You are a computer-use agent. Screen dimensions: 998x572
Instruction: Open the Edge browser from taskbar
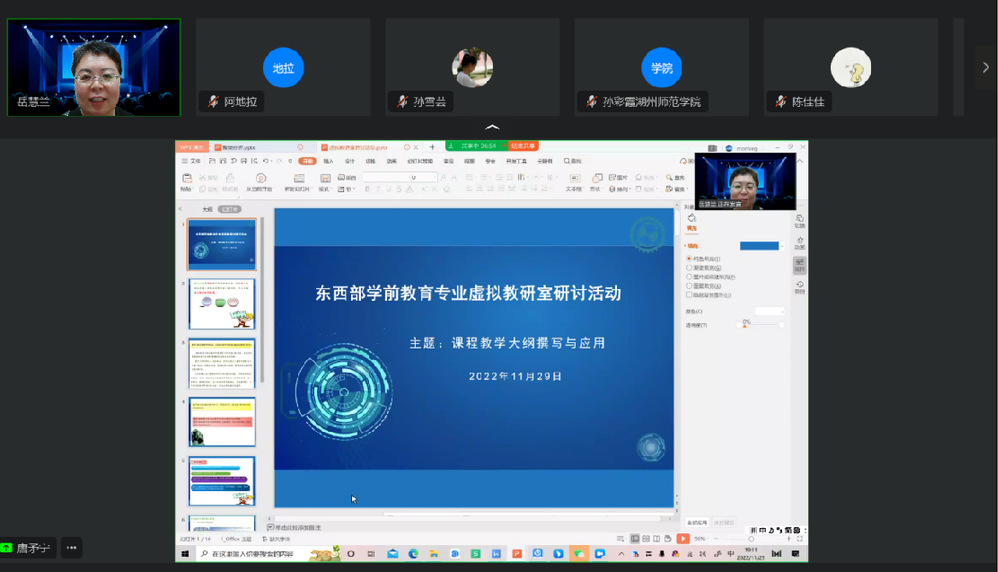point(412,553)
